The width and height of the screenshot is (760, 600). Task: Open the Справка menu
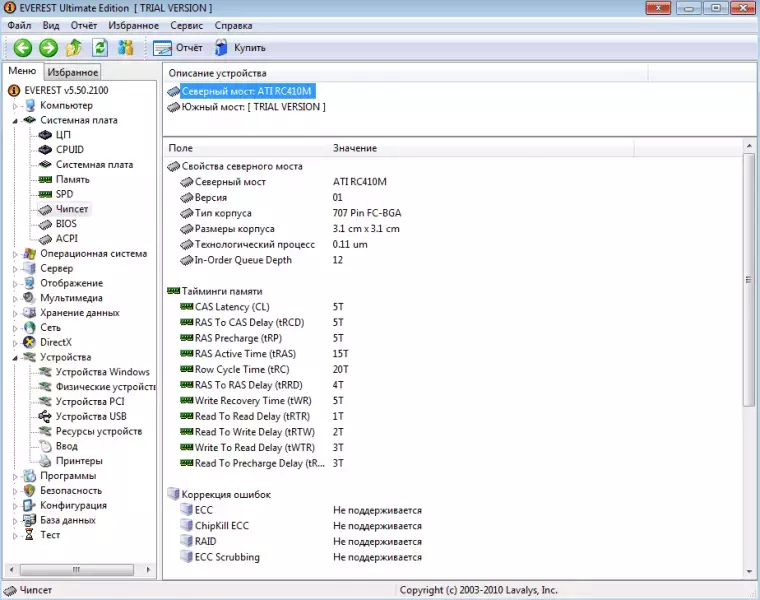click(233, 25)
